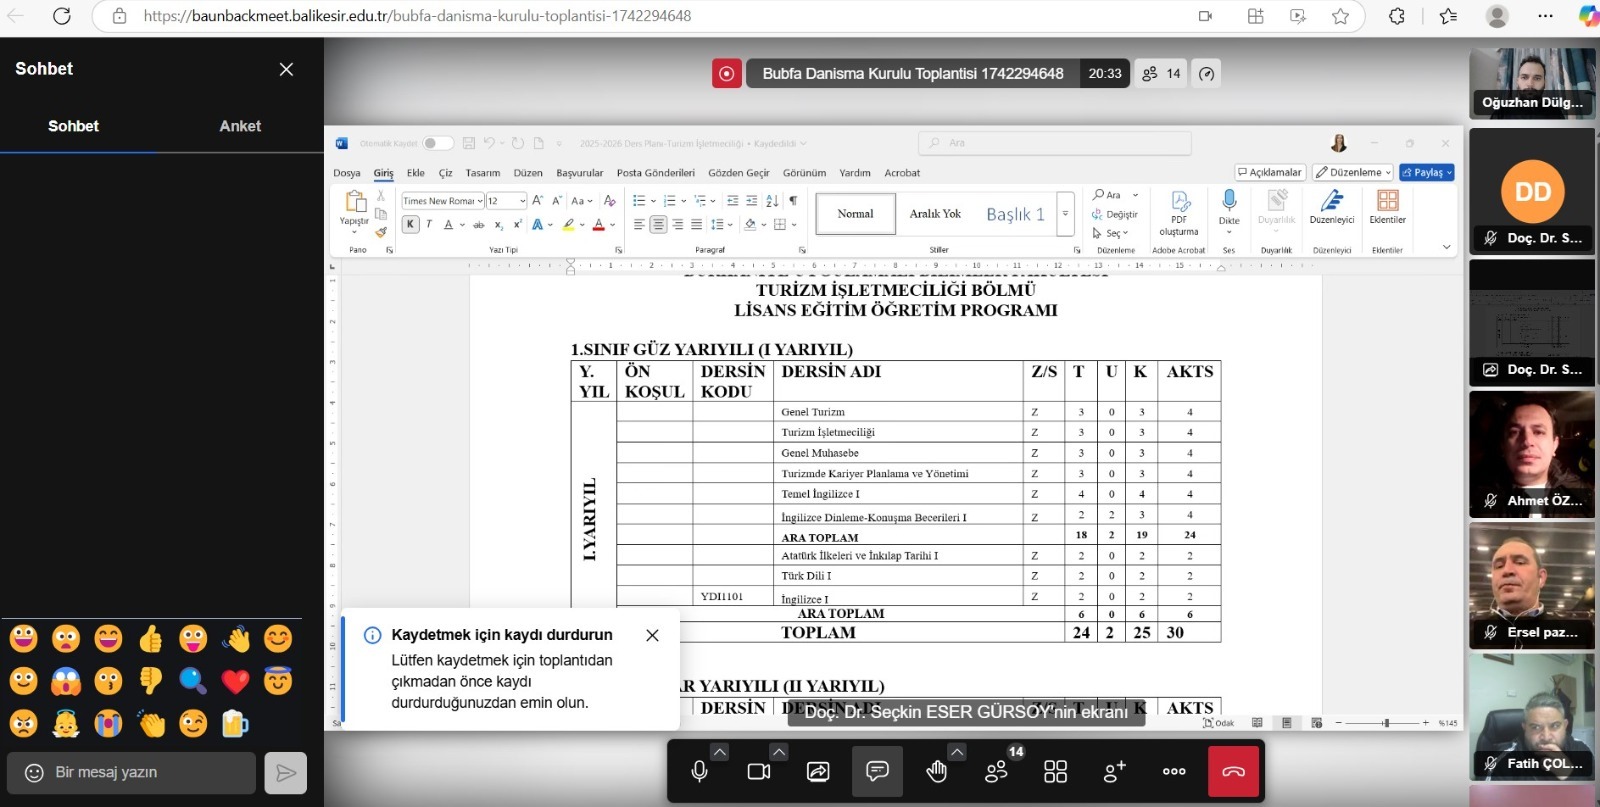Open the participants list in toolbar
Screen dimensions: 1600x807
tap(996, 771)
